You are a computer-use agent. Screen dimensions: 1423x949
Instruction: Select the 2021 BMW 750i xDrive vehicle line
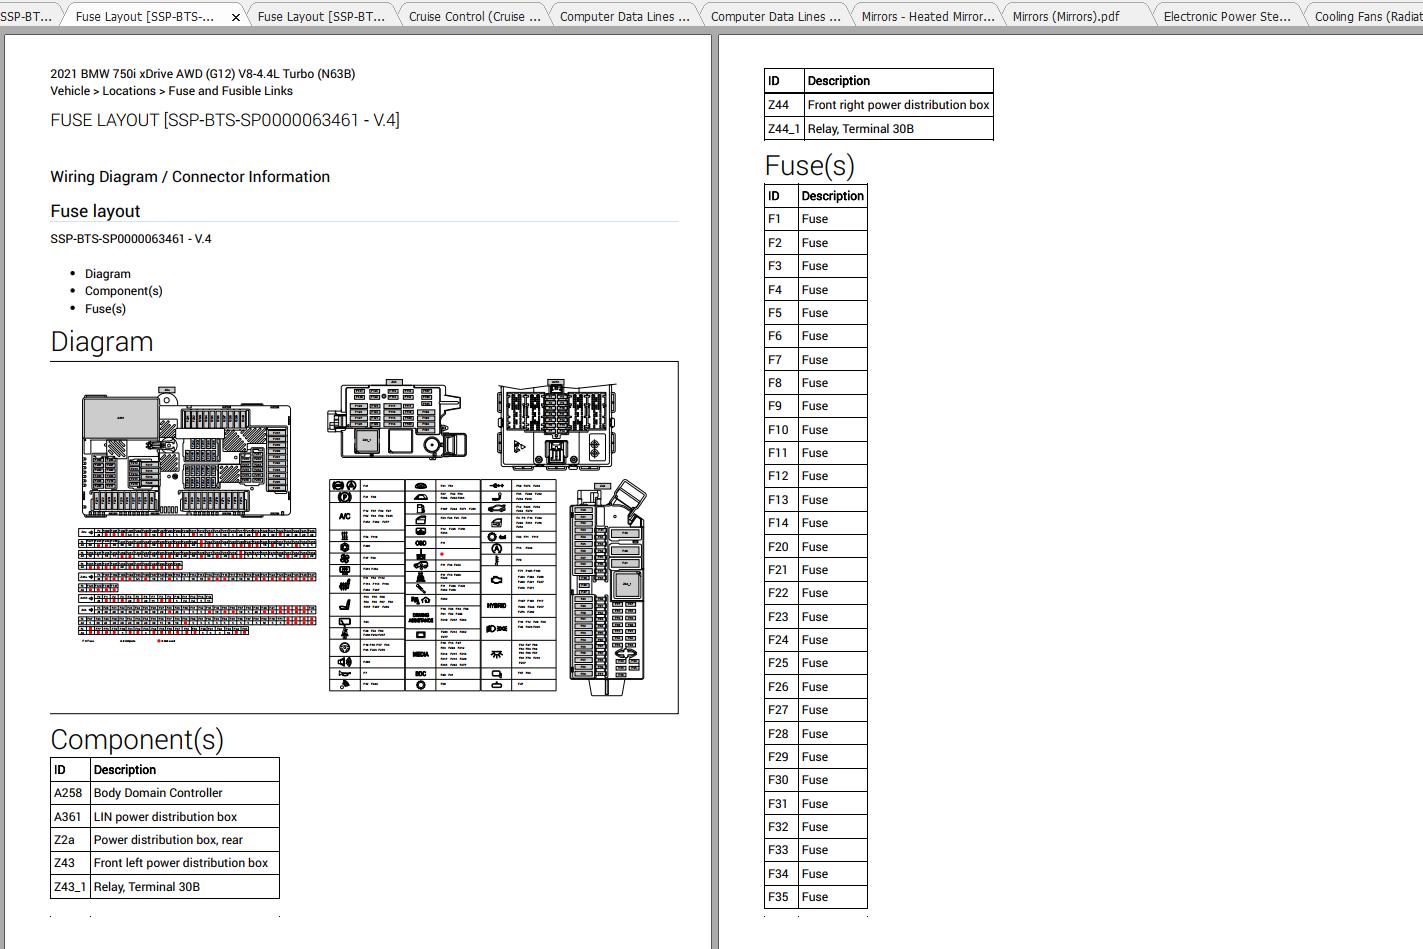203,74
